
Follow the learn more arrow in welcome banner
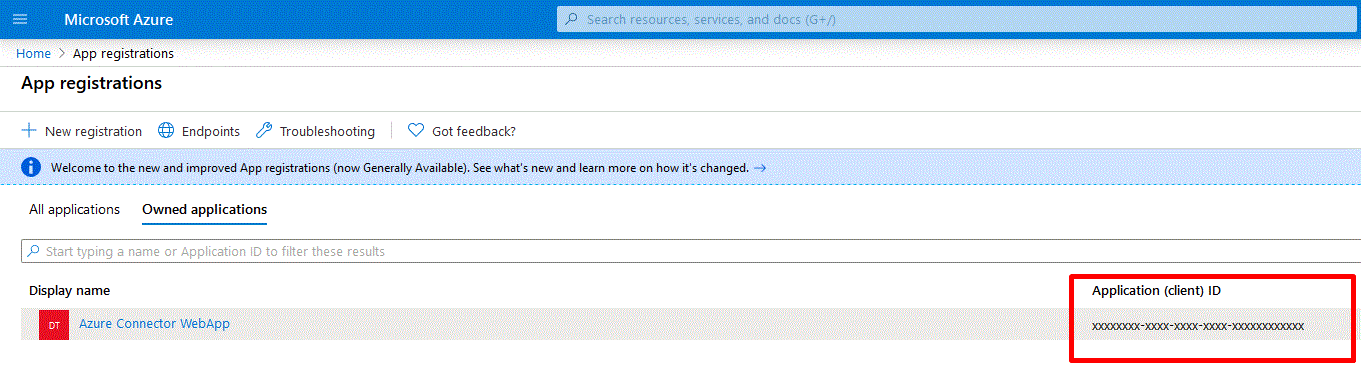[x=760, y=168]
